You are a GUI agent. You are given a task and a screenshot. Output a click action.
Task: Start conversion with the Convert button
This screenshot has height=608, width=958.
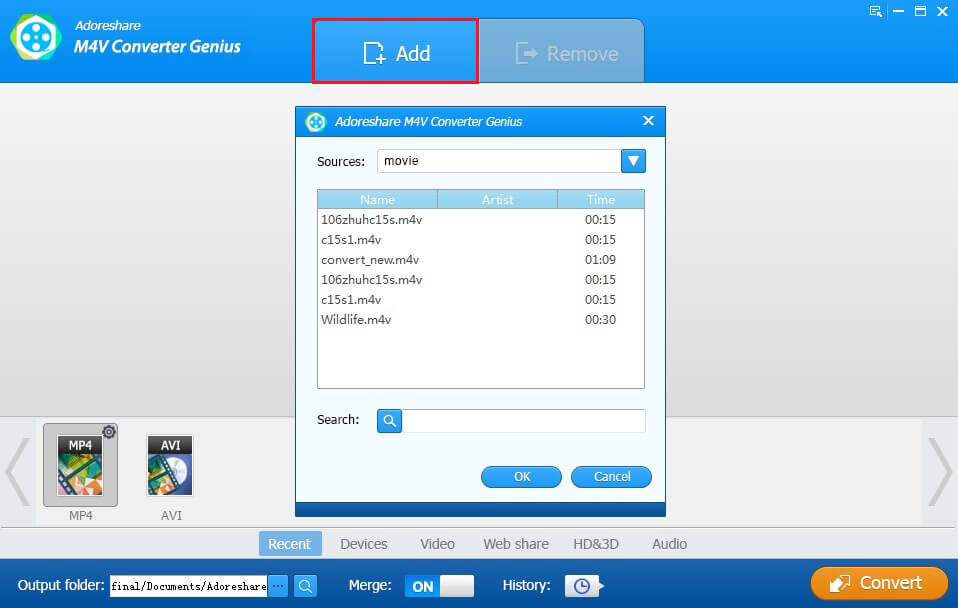pos(878,582)
